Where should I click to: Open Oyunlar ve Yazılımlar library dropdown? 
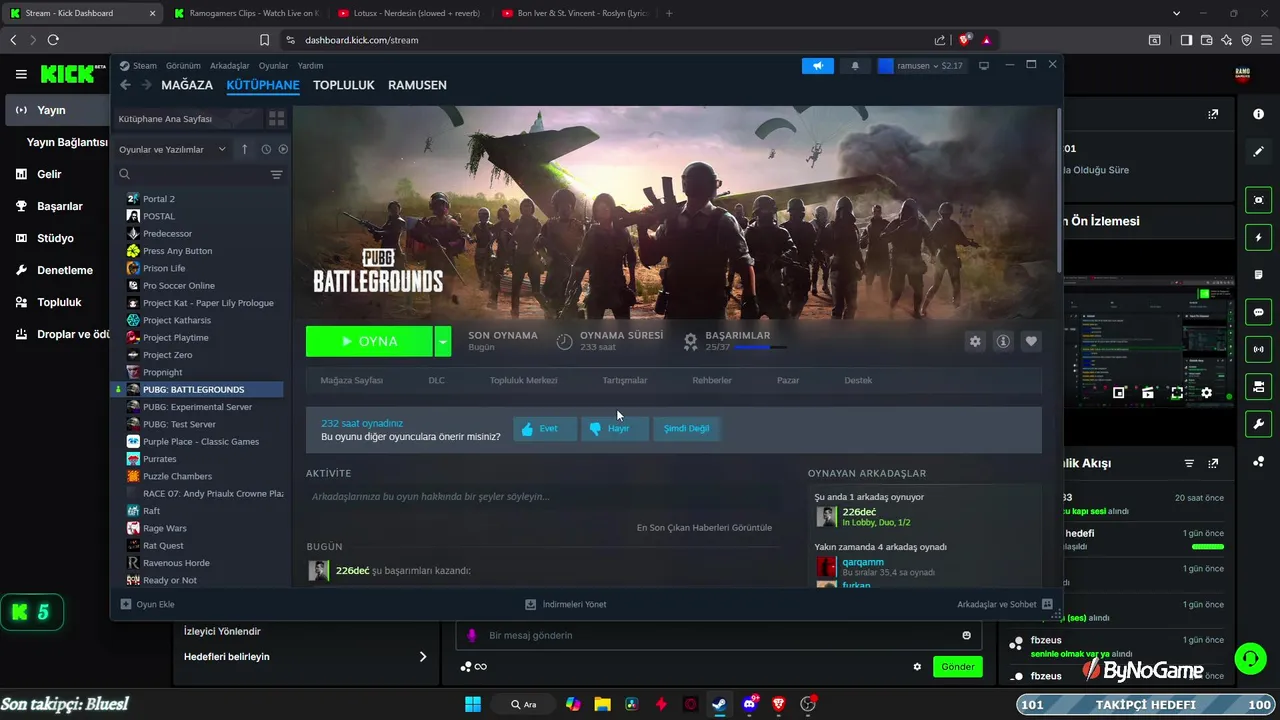pos(174,149)
